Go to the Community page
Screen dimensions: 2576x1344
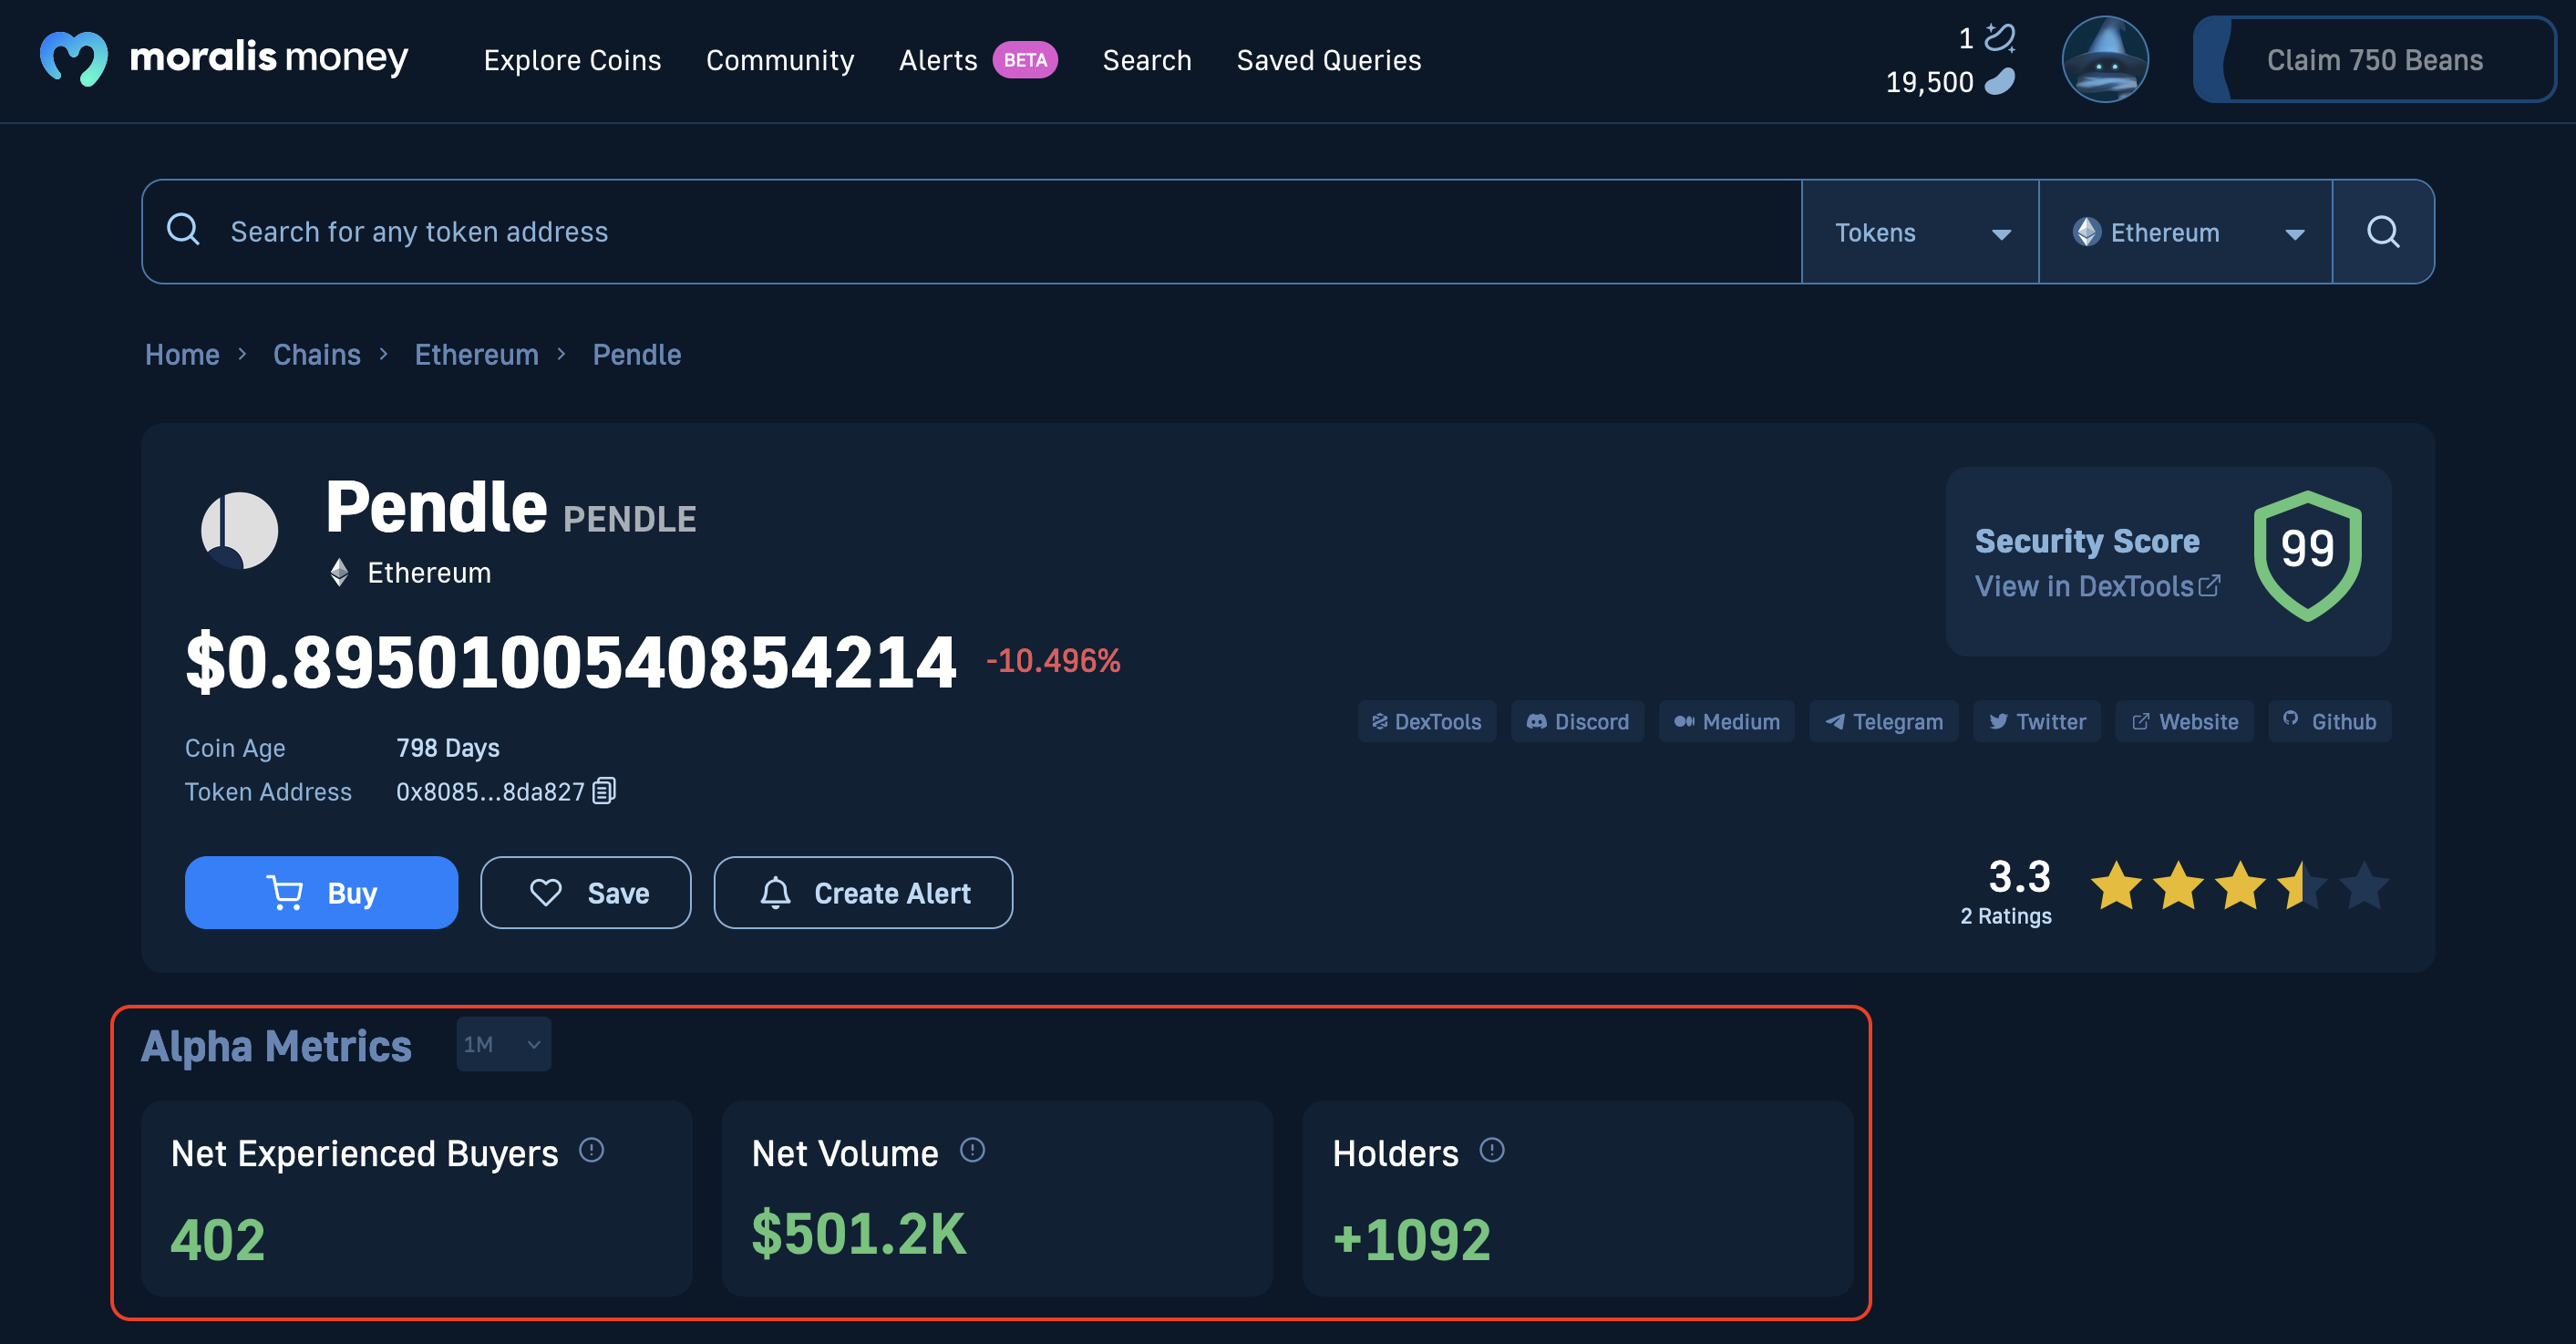click(x=780, y=60)
